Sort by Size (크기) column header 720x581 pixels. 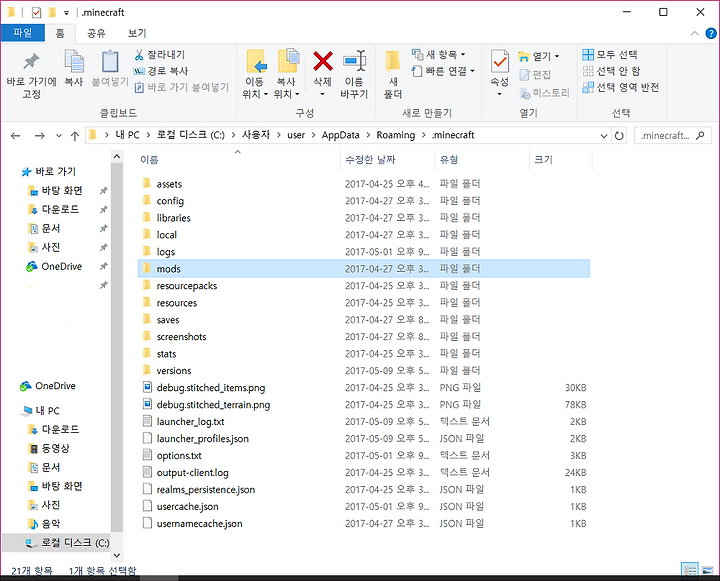(543, 159)
